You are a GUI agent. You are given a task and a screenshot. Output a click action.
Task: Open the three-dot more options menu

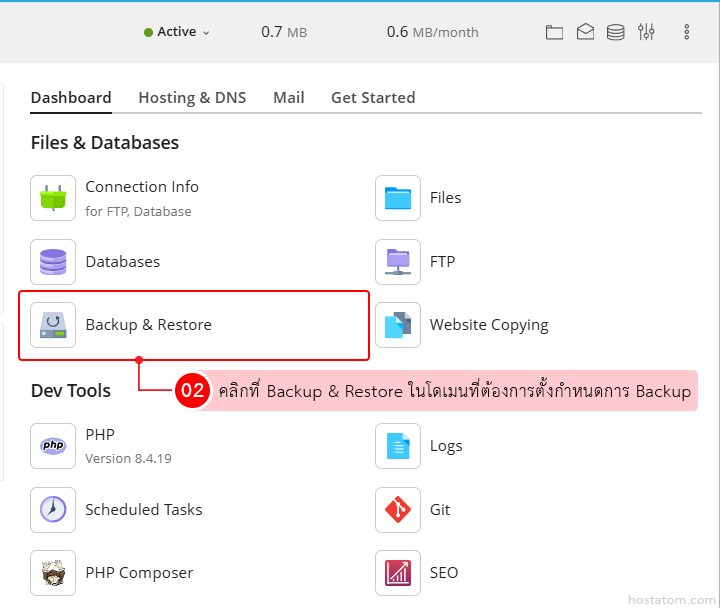[687, 32]
